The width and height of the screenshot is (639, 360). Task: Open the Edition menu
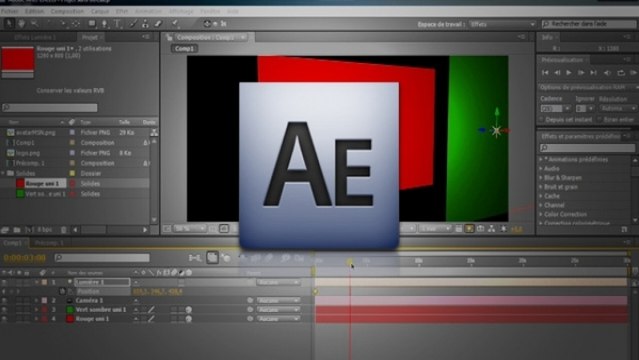tap(34, 11)
